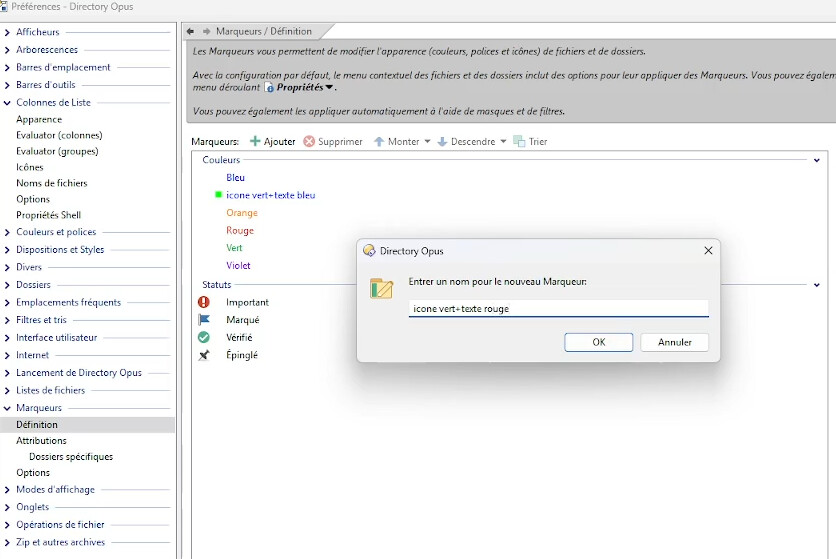
Task: Confirm the new label name with OK
Action: [x=599, y=342]
